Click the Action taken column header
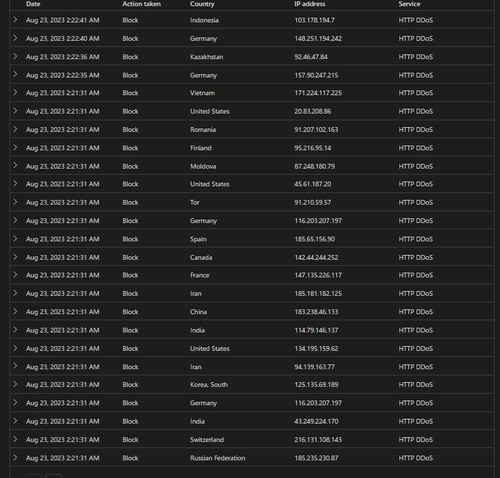This screenshot has width=500, height=478. 141,4
